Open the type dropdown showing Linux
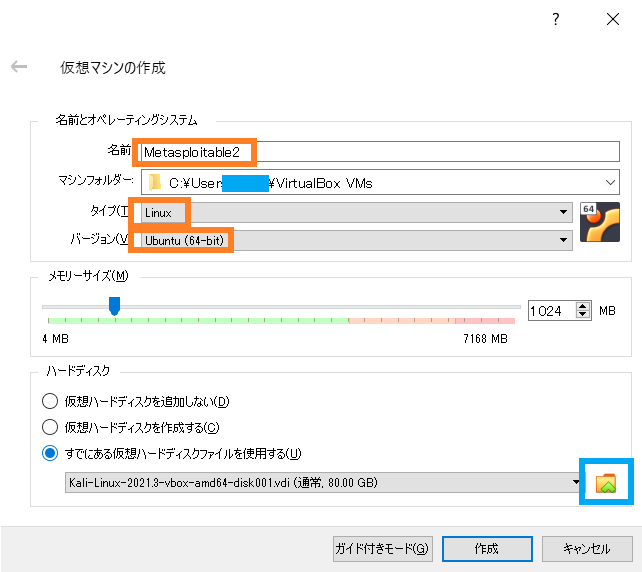 357,213
